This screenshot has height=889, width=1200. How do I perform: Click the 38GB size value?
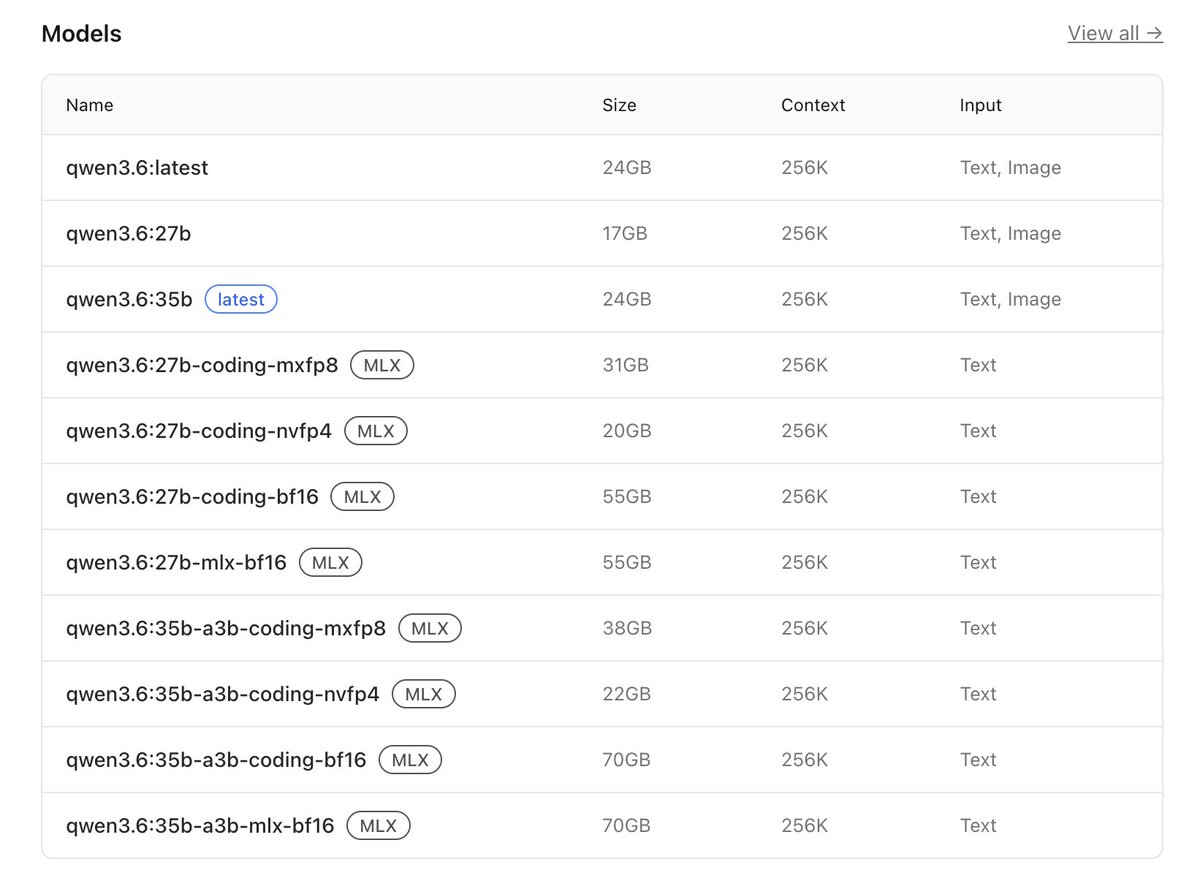(x=627, y=629)
